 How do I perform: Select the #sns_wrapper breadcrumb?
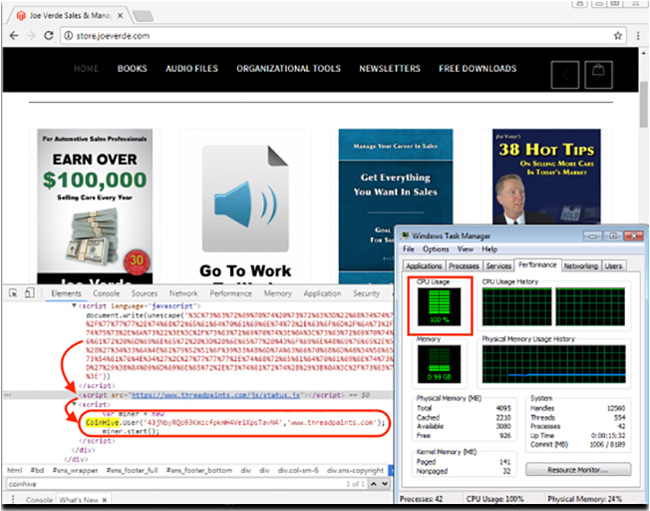pyautogui.click(x=75, y=470)
